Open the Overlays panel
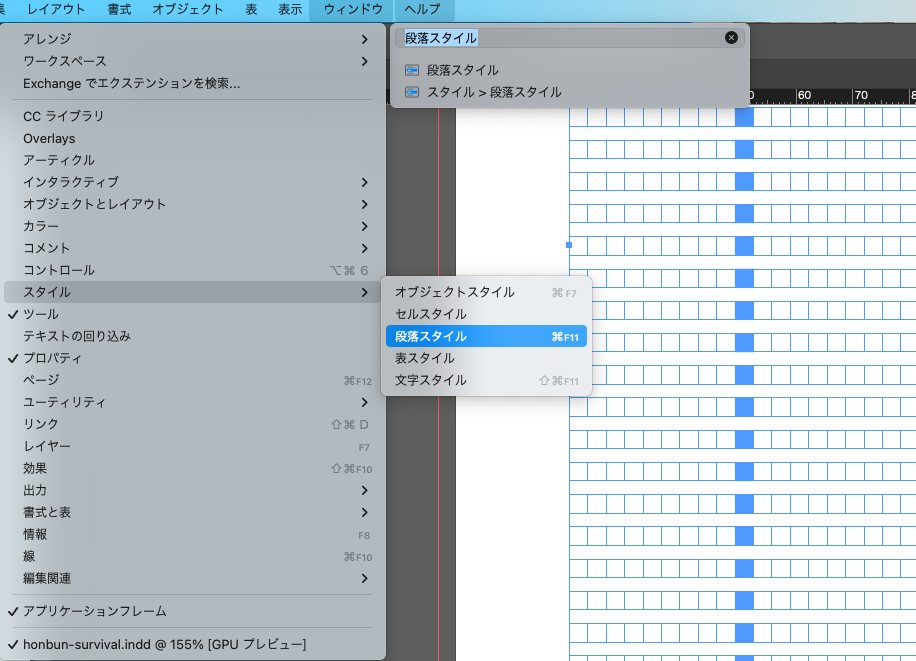916x661 pixels. coord(195,139)
